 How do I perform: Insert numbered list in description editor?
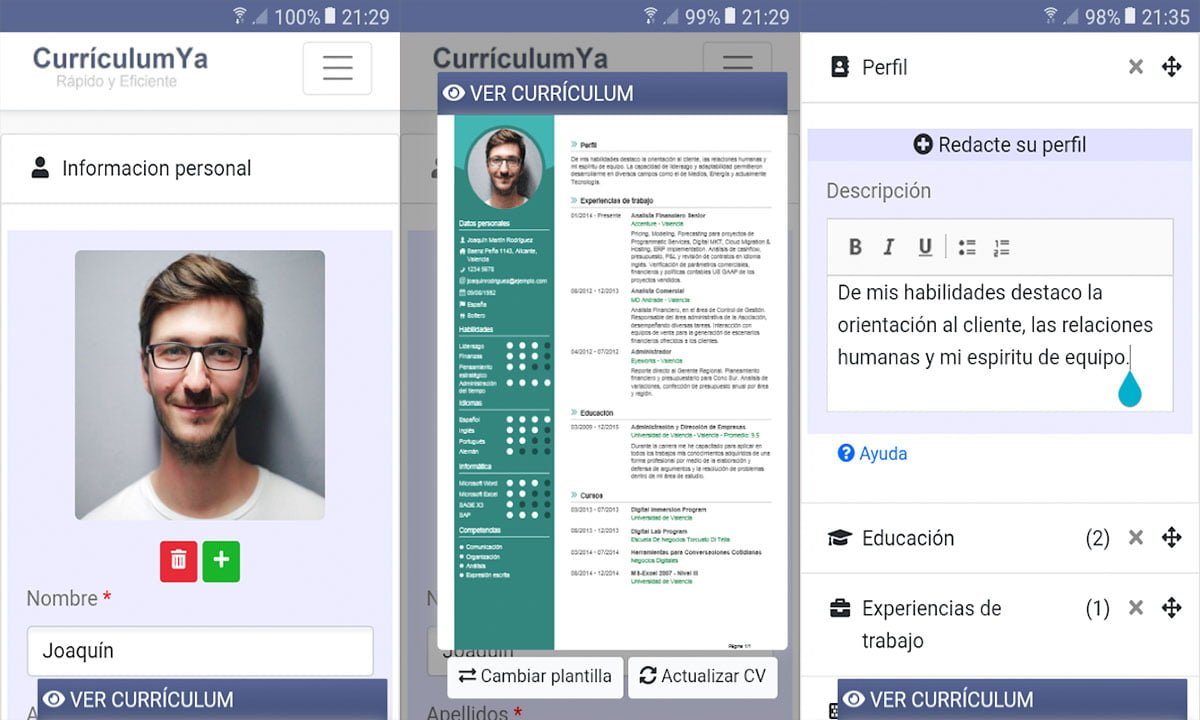click(1002, 247)
